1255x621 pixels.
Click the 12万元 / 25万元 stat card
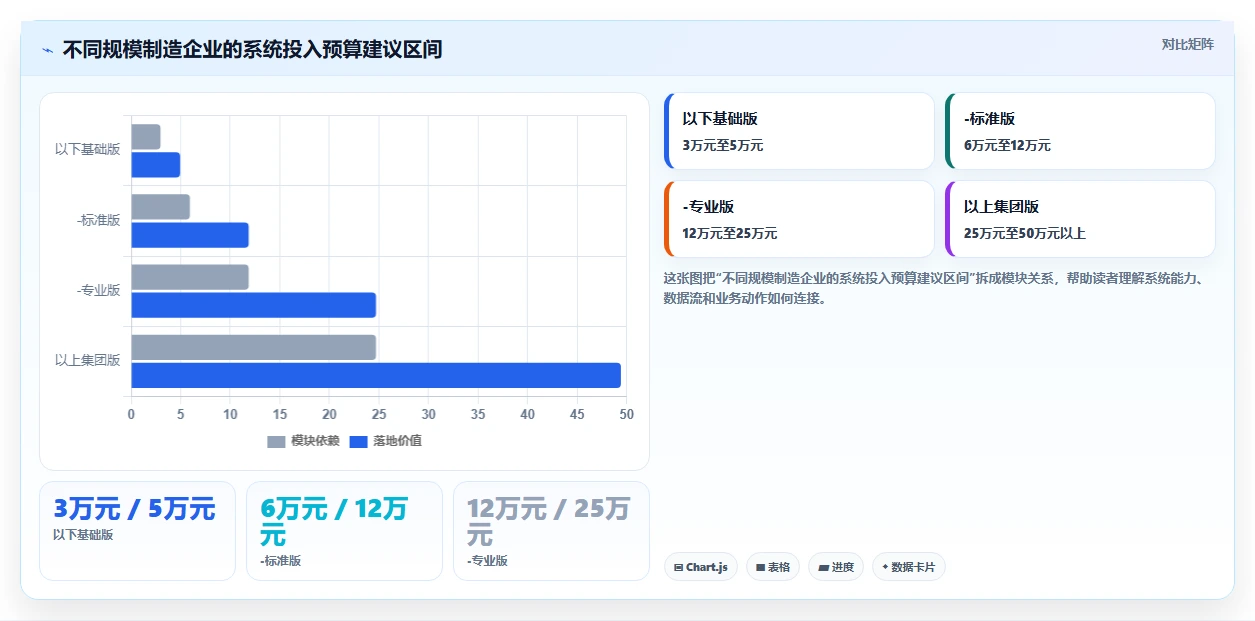click(x=551, y=531)
